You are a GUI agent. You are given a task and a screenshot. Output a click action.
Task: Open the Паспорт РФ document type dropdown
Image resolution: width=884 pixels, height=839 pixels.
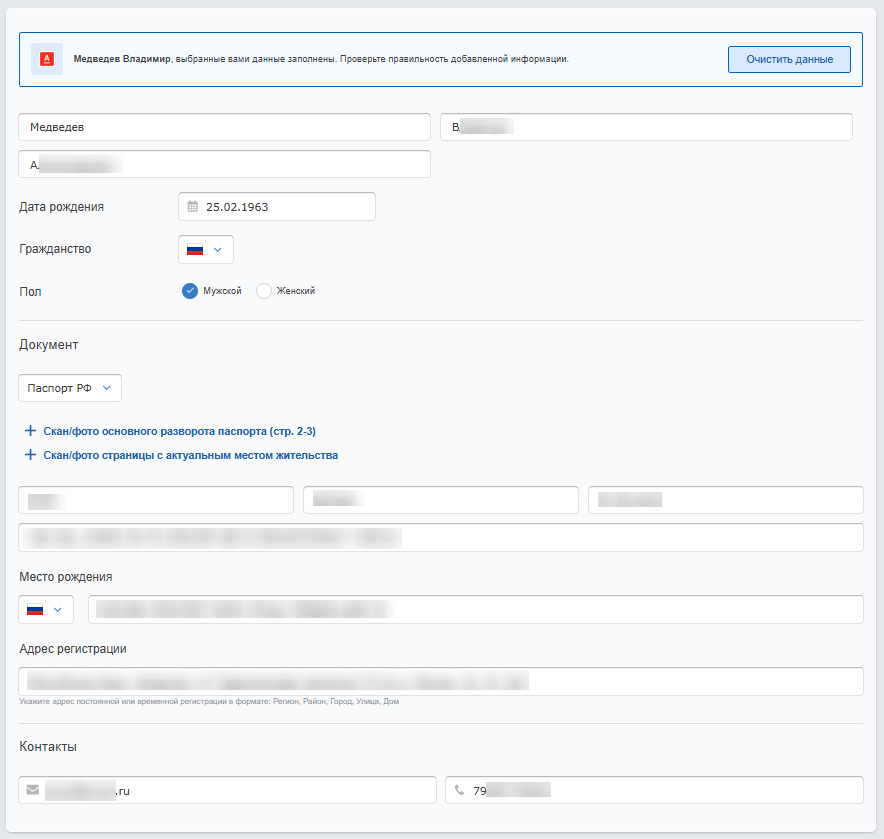pyautogui.click(x=70, y=388)
